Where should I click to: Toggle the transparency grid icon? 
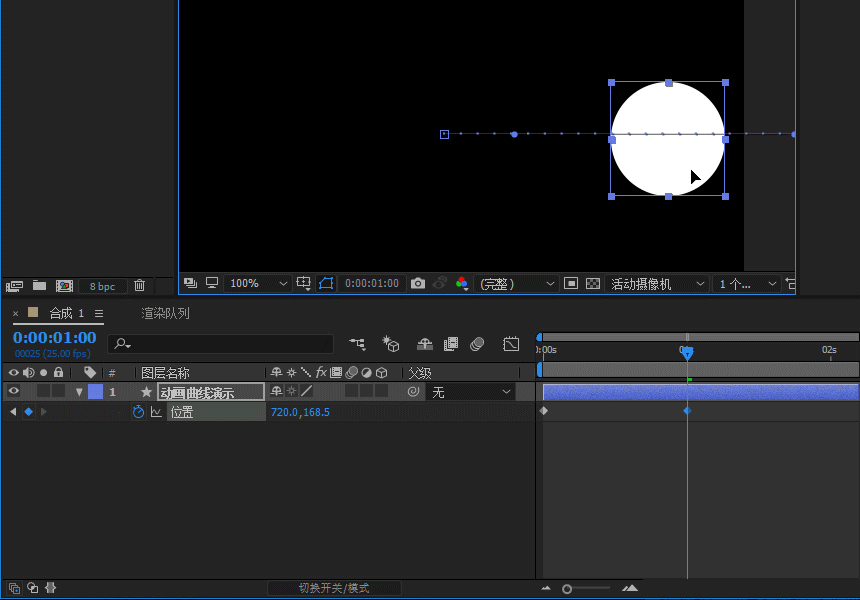[593, 283]
